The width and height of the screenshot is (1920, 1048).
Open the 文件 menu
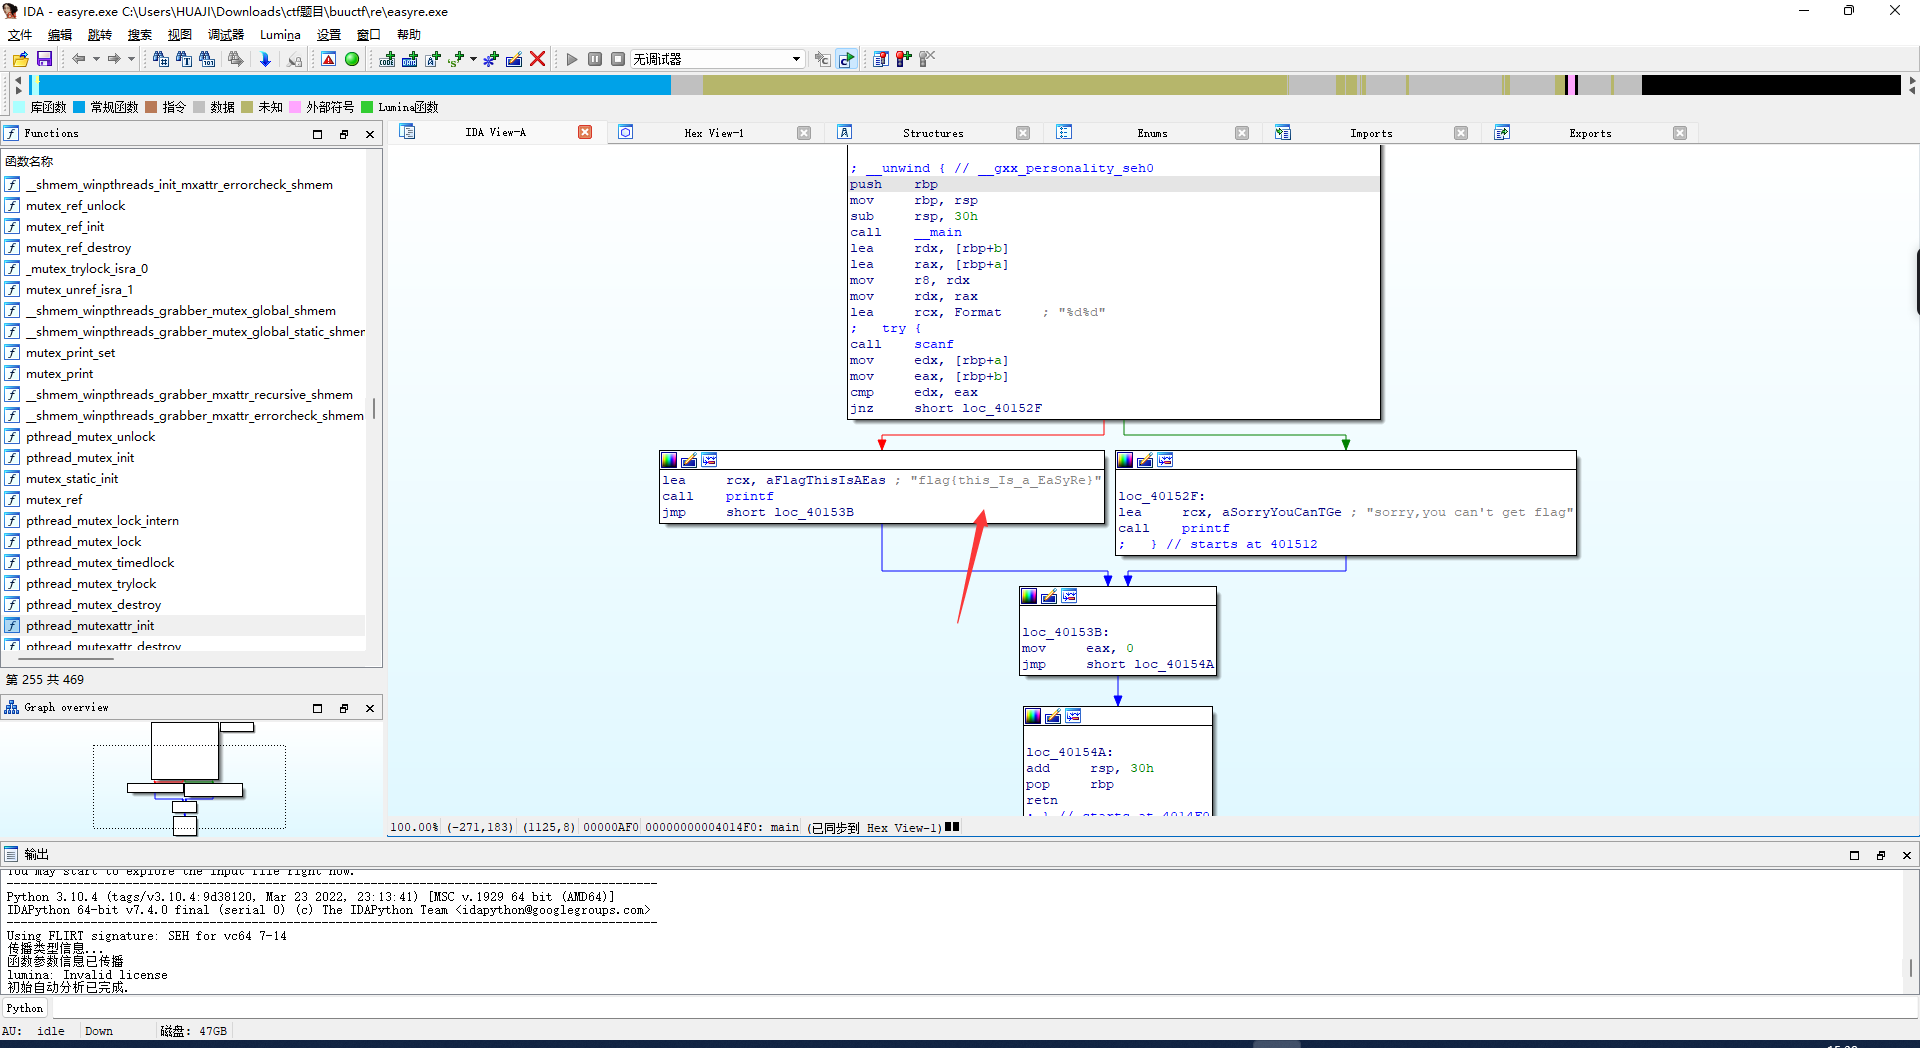pos(20,34)
